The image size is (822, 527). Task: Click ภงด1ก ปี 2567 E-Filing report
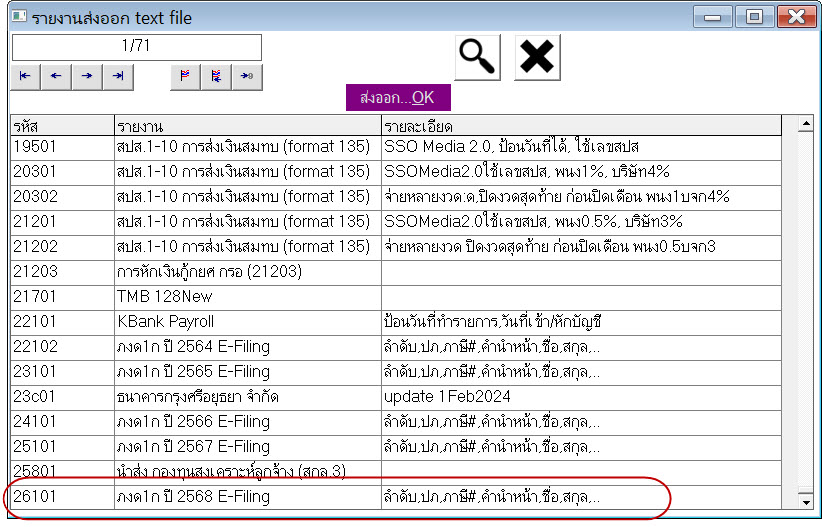[x=193, y=447]
